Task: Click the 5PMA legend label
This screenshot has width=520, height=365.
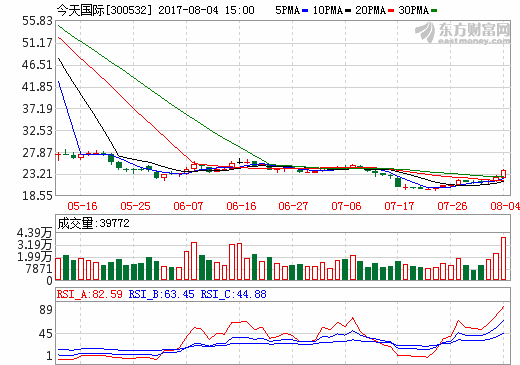Action: (x=287, y=10)
